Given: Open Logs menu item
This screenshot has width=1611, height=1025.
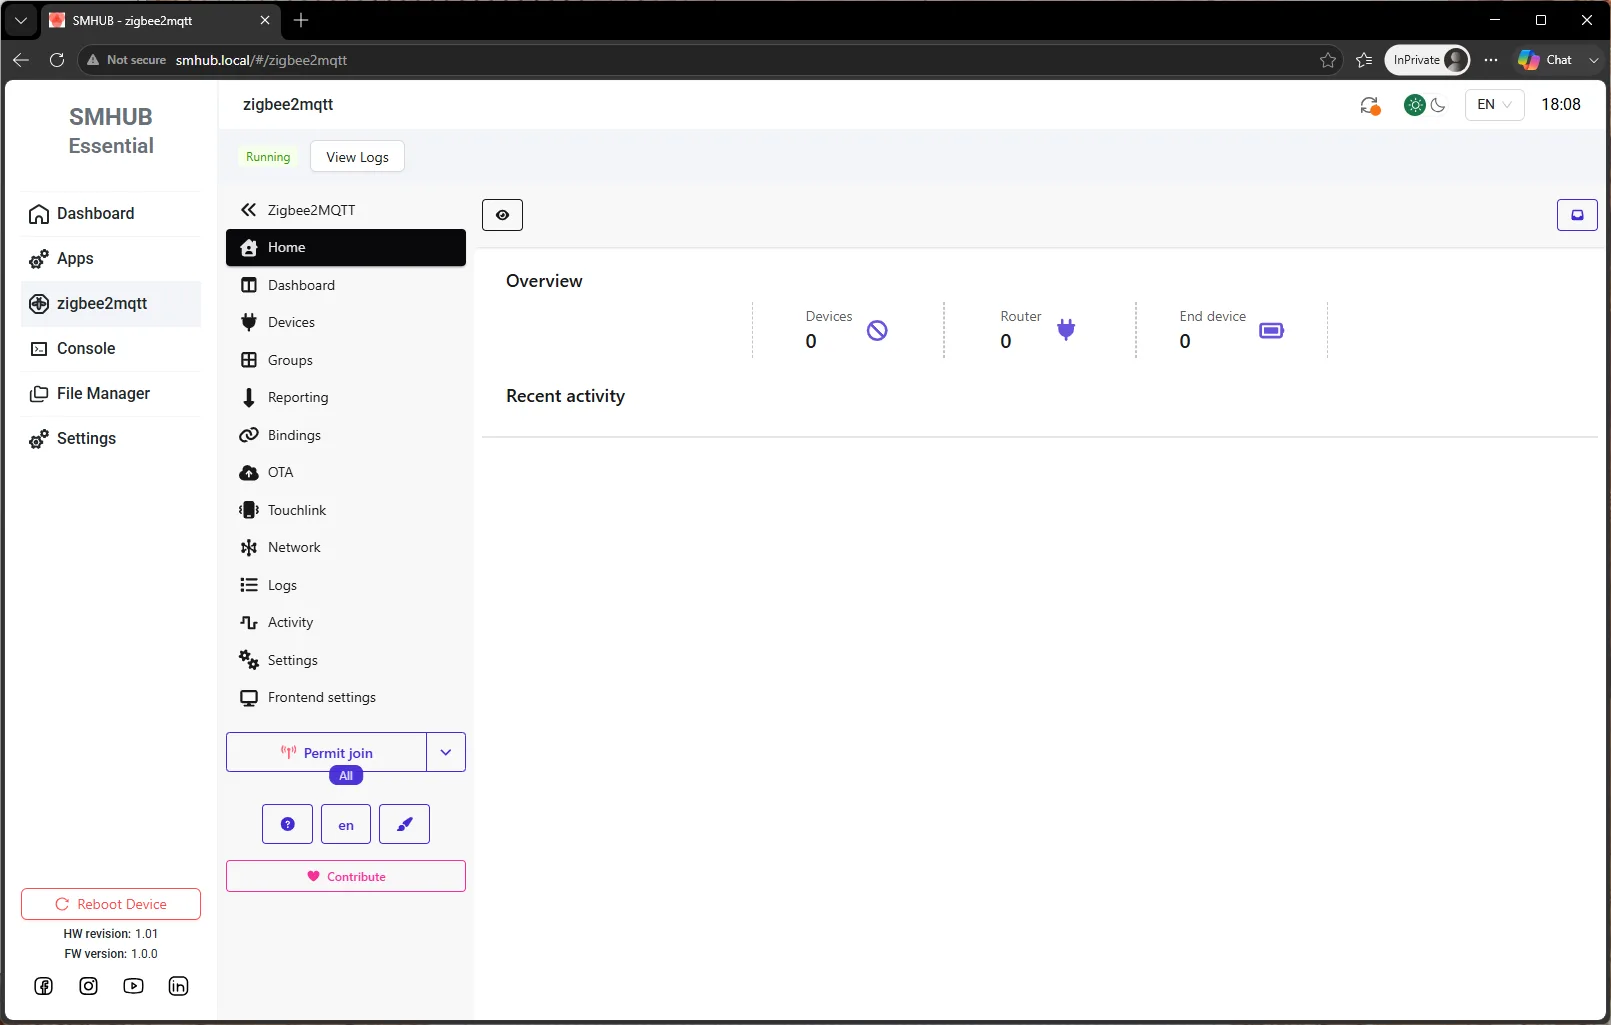Looking at the screenshot, I should (346, 585).
